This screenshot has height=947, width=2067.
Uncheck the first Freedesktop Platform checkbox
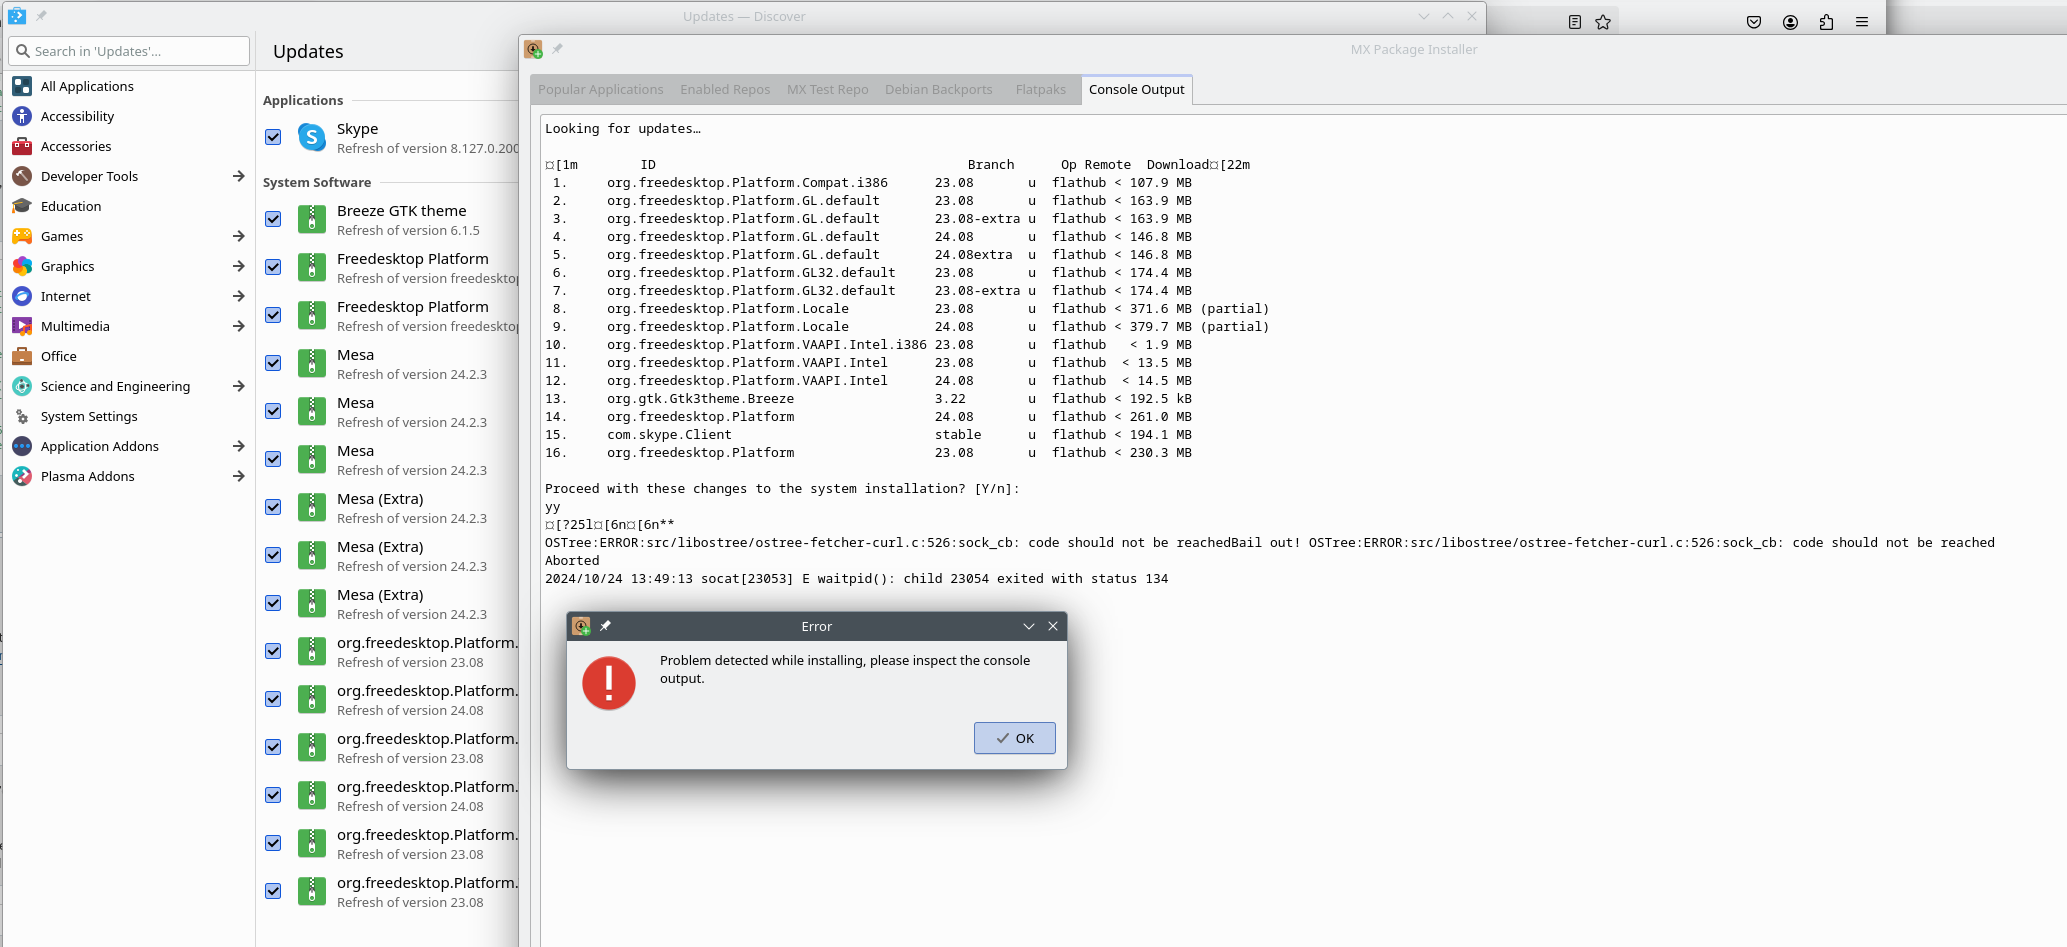pos(273,267)
